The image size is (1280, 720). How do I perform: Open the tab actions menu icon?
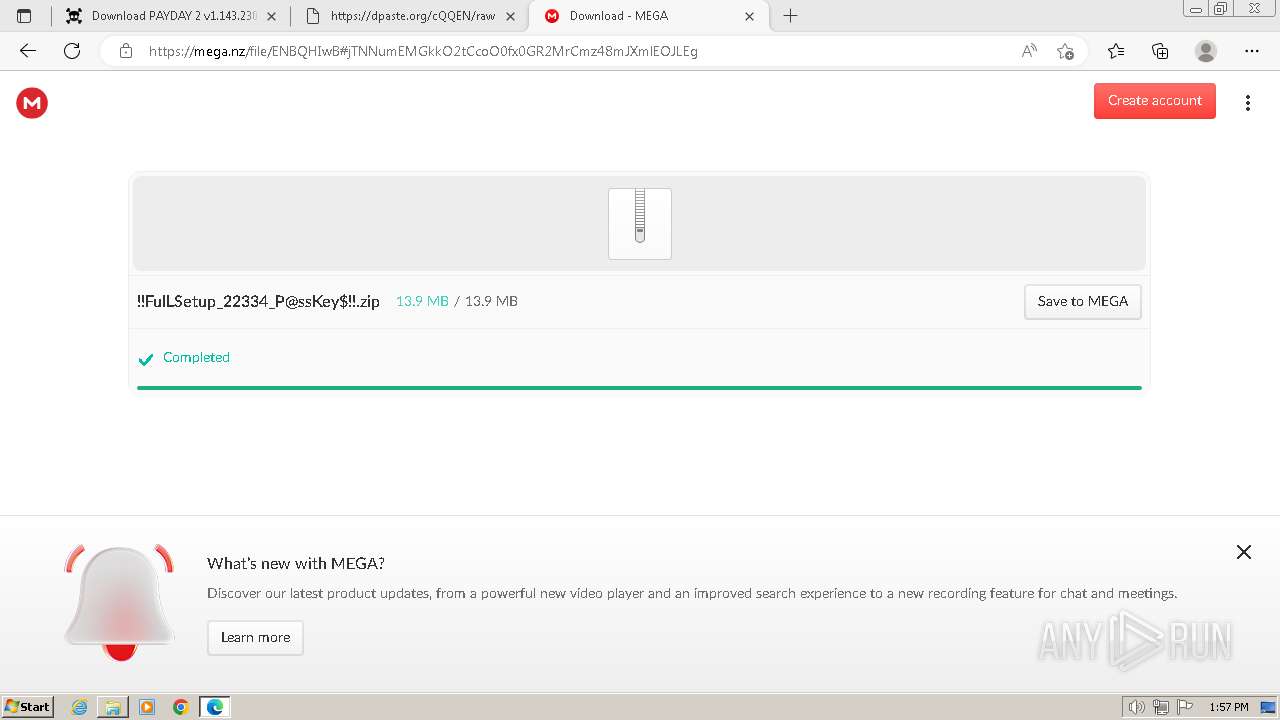point(24,16)
